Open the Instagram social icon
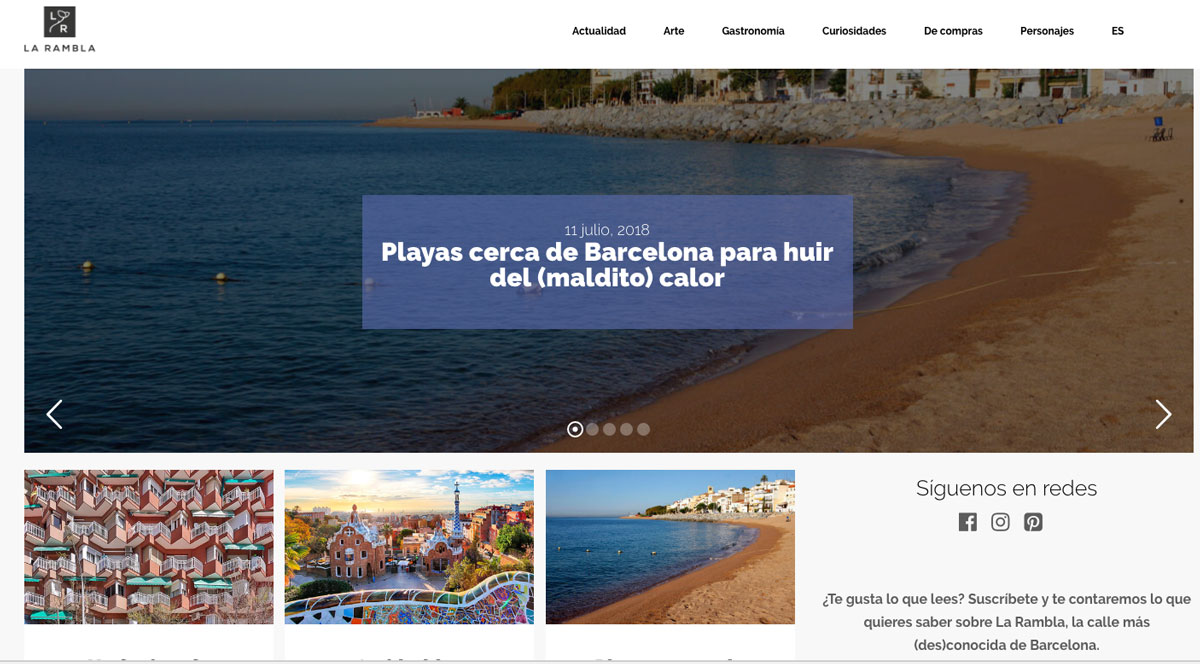This screenshot has width=1200, height=664. pos(1000,522)
